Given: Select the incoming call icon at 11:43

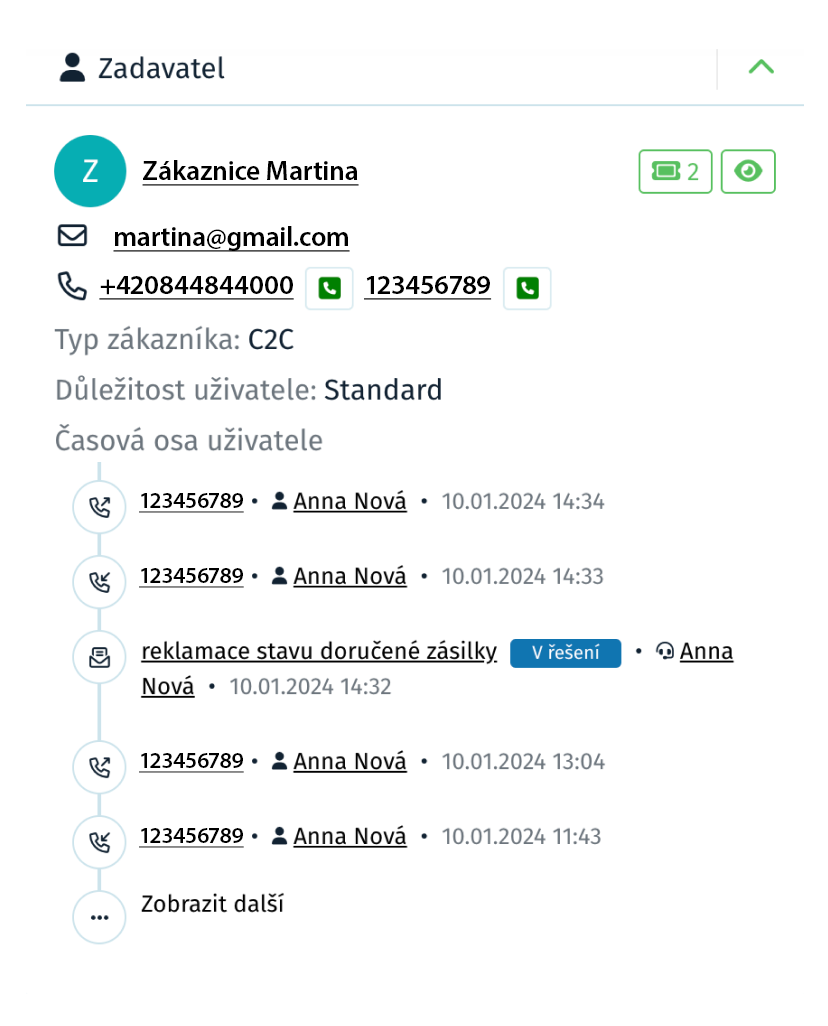Looking at the screenshot, I should [x=99, y=841].
